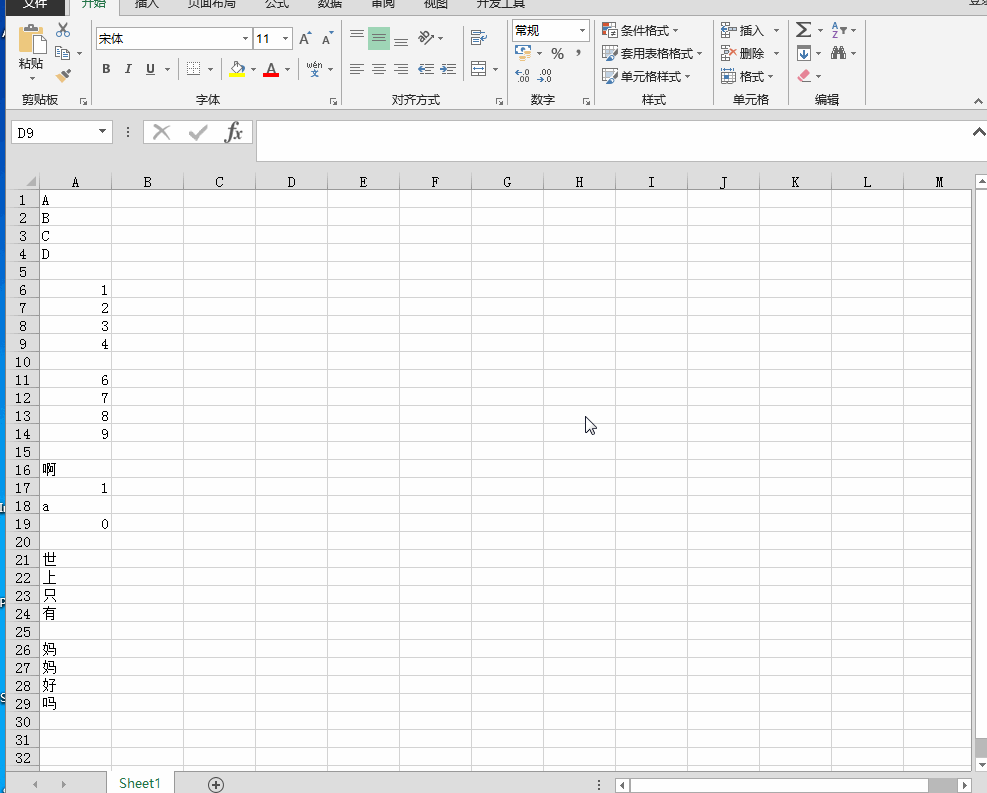This screenshot has height=793, width=987.
Task: Apply percent style with the % icon
Action: click(x=557, y=53)
